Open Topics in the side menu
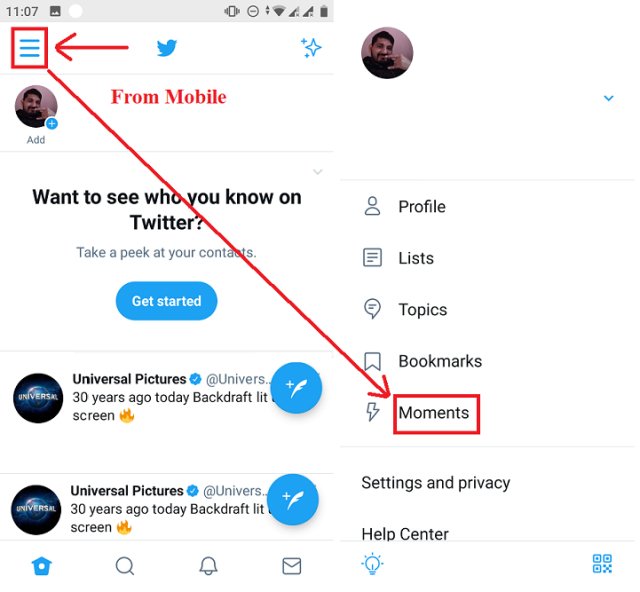 [x=422, y=310]
